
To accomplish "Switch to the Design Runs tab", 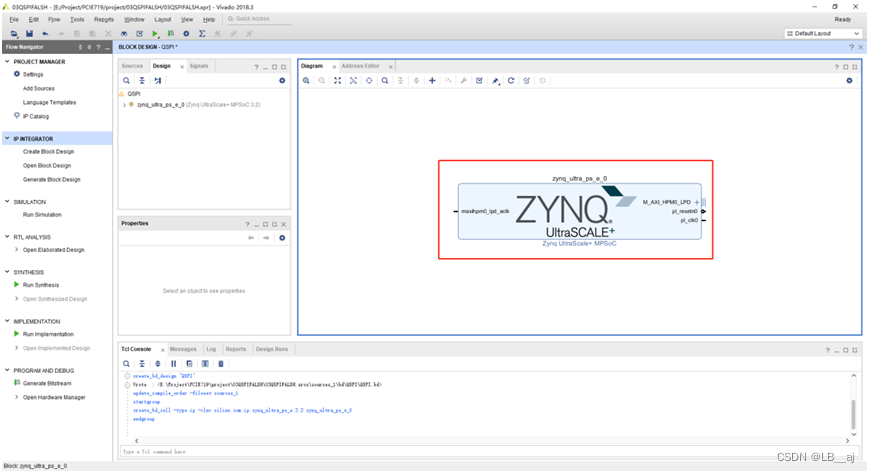I will click(x=272, y=349).
